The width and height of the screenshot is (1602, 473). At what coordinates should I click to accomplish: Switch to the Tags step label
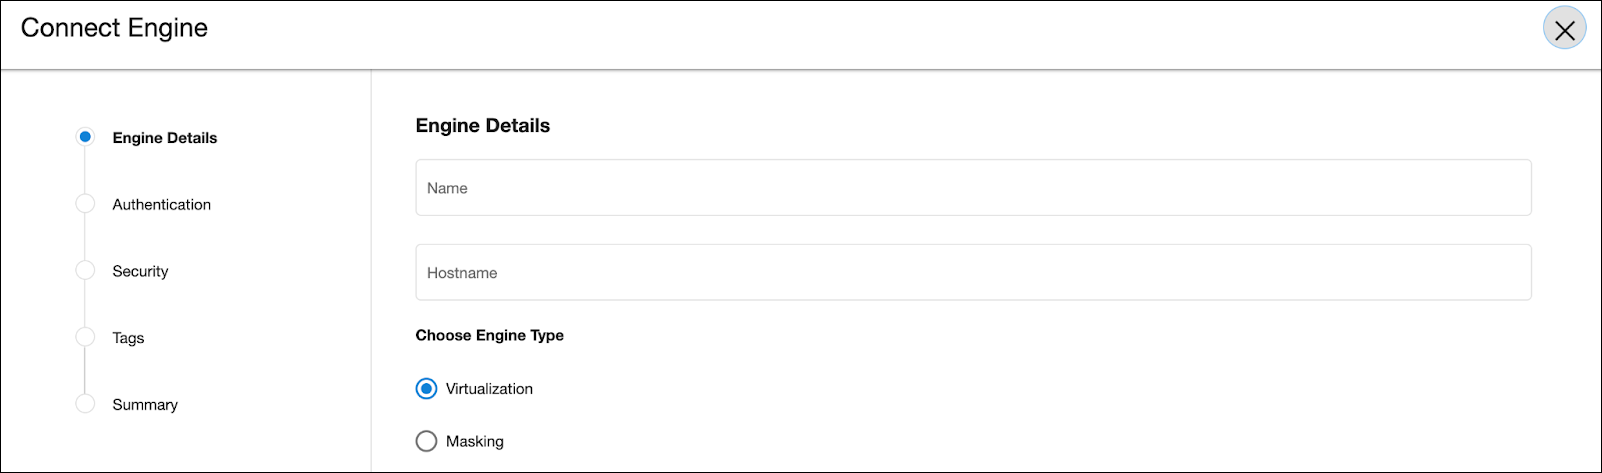(x=128, y=338)
